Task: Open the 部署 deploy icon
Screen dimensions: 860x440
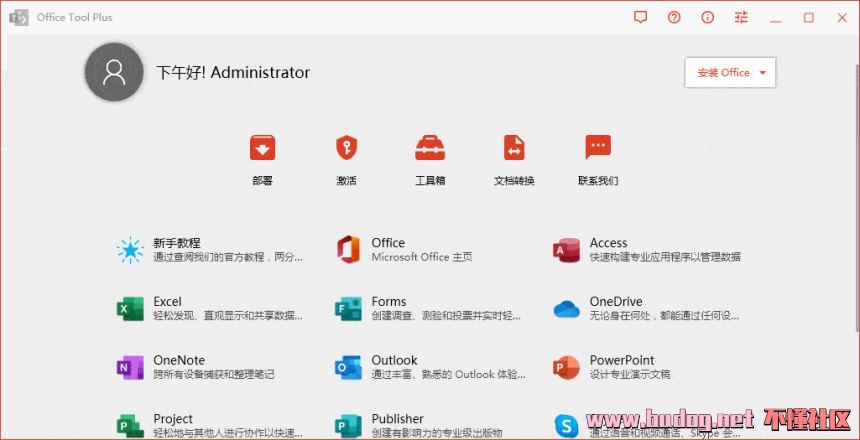Action: pos(262,148)
